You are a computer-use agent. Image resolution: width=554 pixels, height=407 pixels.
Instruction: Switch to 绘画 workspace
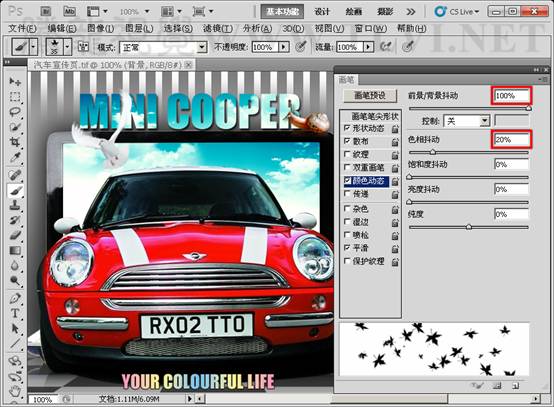[x=354, y=12]
